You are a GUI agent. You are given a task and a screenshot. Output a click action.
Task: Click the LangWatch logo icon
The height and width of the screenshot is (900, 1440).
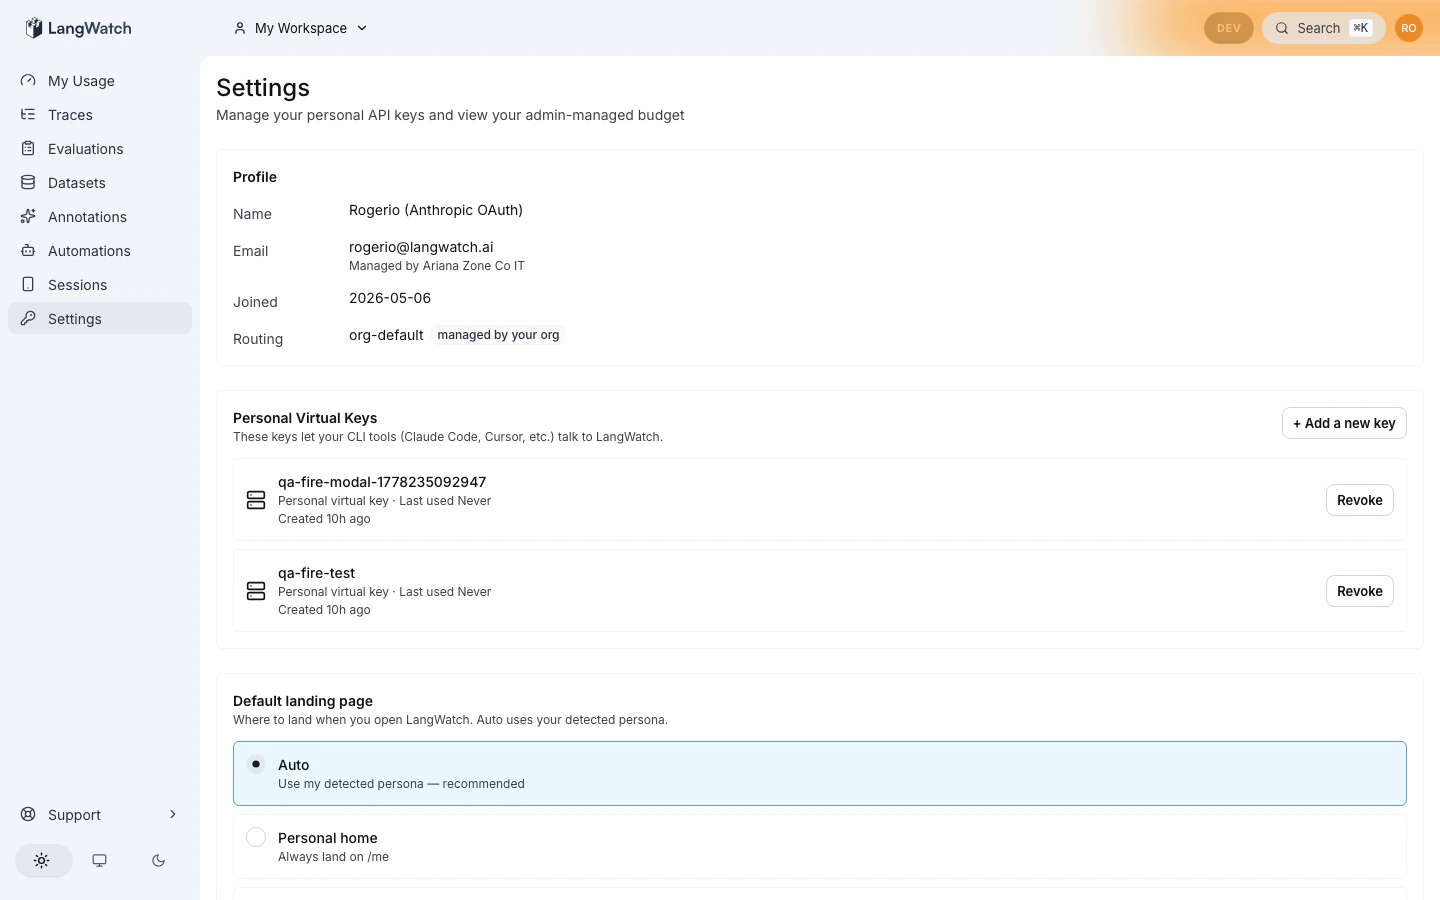[x=34, y=28]
